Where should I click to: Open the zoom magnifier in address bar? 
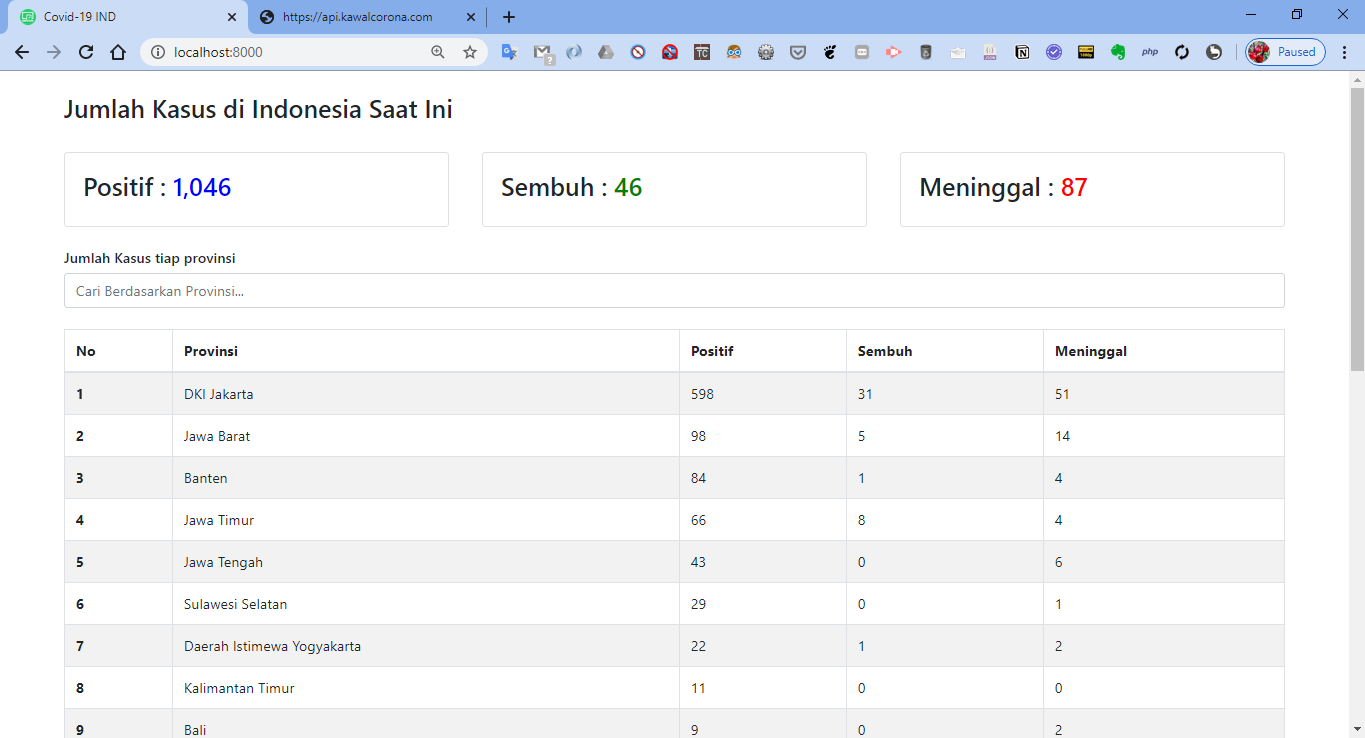click(438, 52)
